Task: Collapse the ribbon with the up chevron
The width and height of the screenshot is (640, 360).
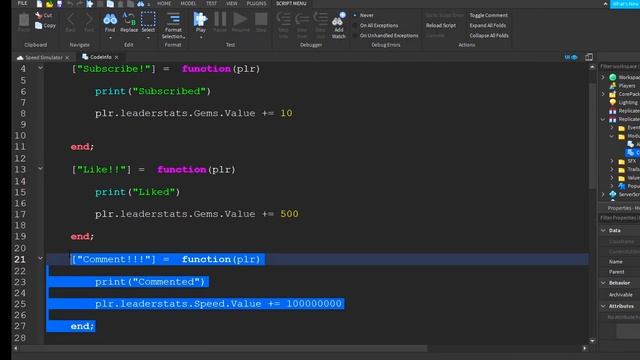Action: (605, 4)
